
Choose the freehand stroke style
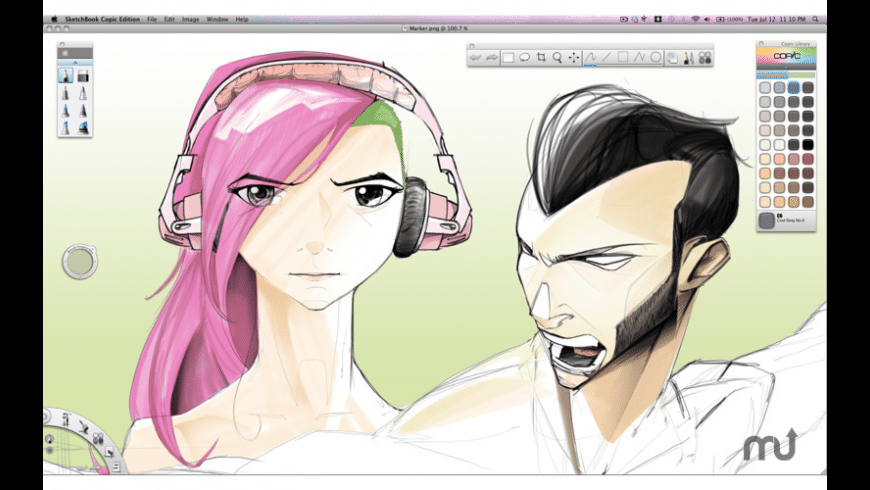tap(590, 58)
